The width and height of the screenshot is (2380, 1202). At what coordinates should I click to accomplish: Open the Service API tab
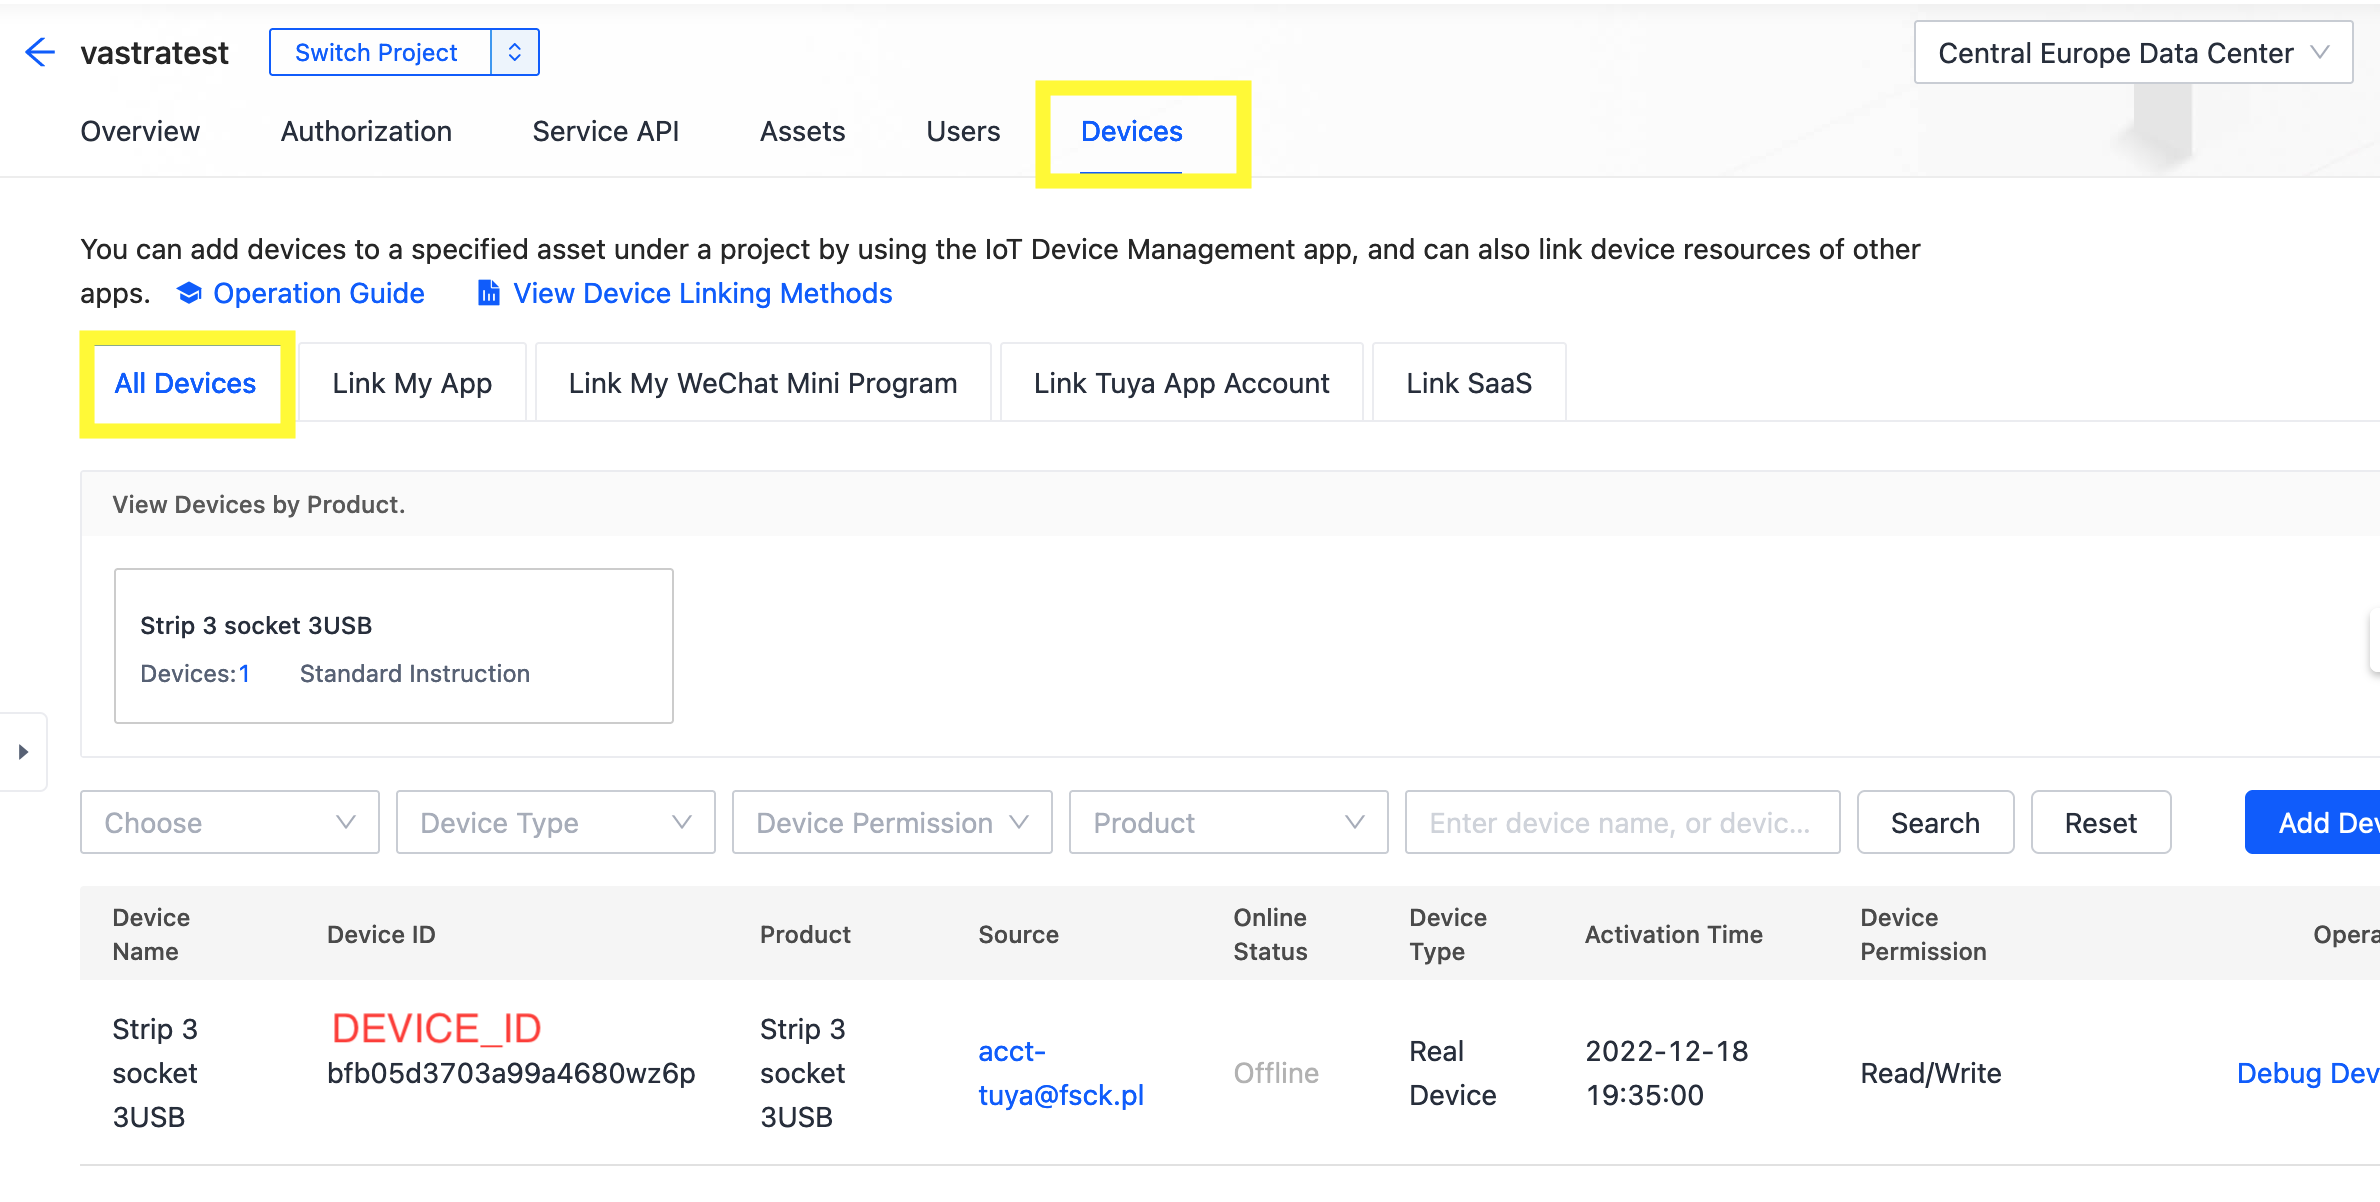(605, 131)
